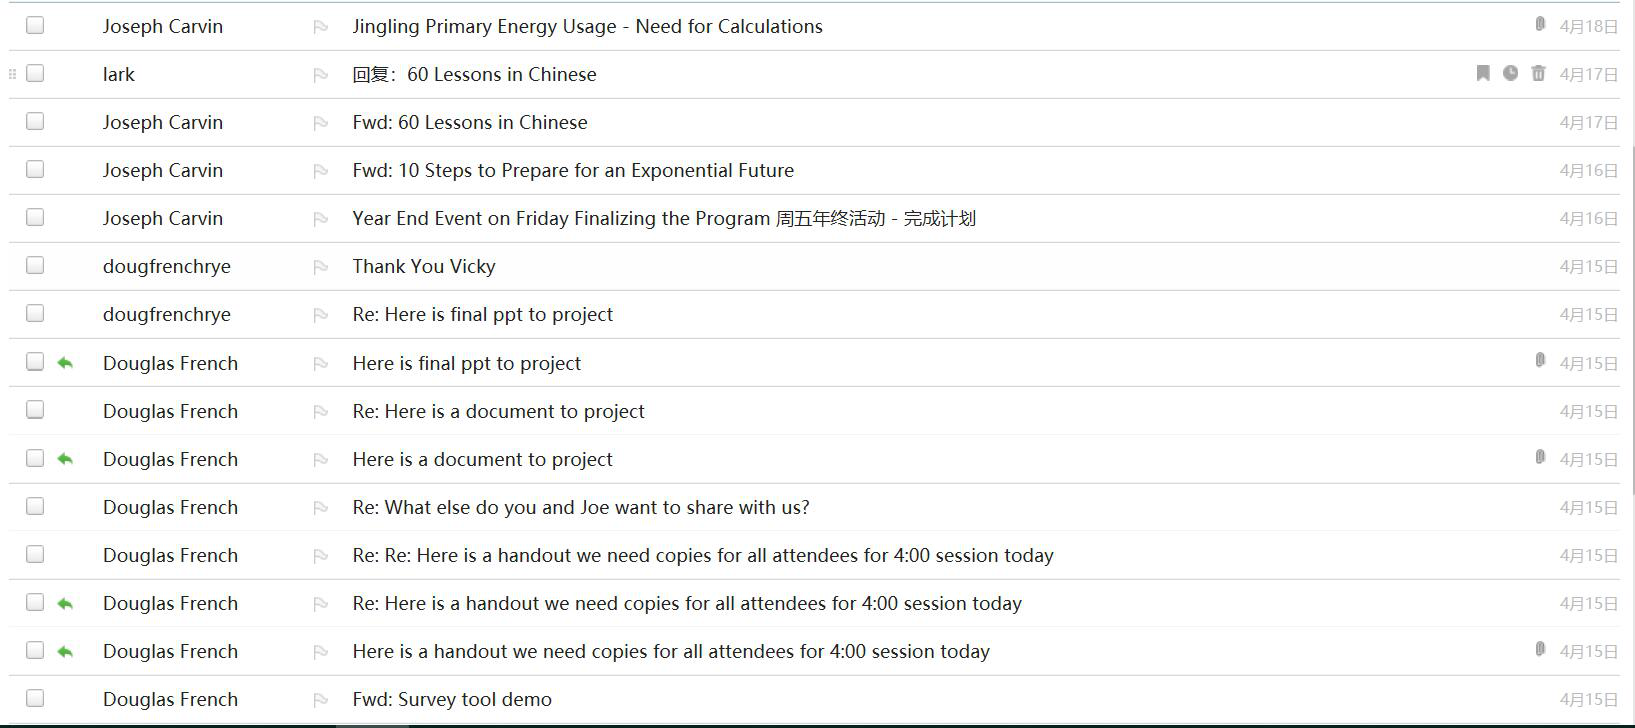Flag the 'Thank You Vicky' email
Image resolution: width=1635 pixels, height=728 pixels.
pyautogui.click(x=320, y=267)
